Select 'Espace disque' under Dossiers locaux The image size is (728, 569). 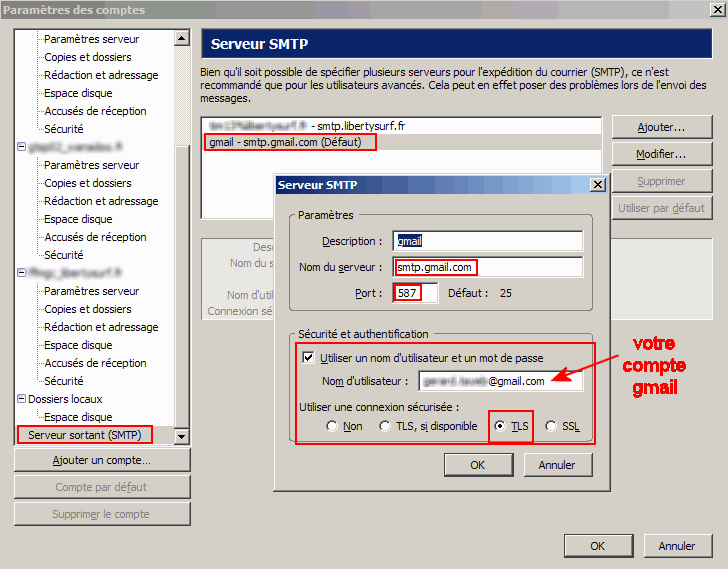pos(78,417)
